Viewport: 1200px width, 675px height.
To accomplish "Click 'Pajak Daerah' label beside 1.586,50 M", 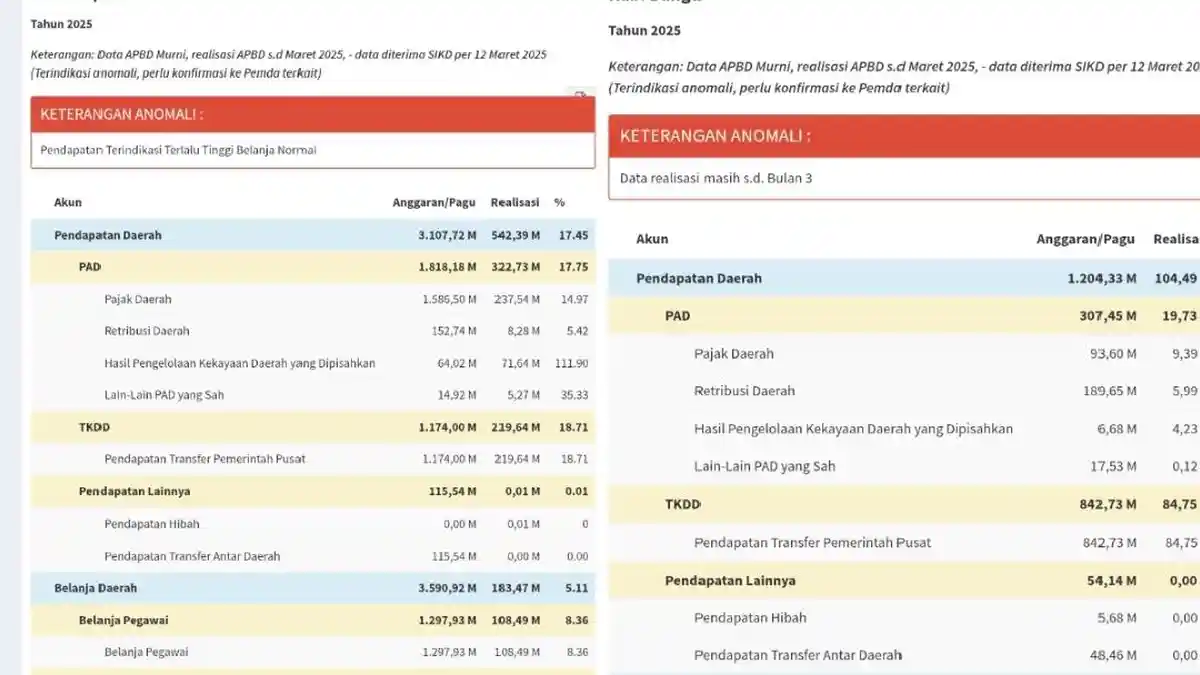I will click(x=138, y=299).
